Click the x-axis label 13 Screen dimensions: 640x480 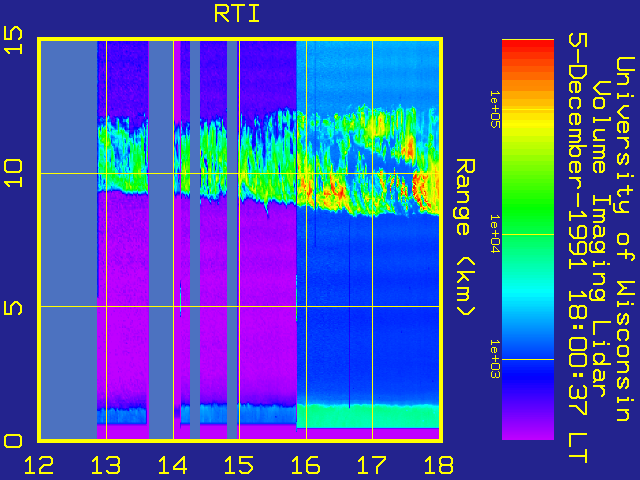click(106, 465)
